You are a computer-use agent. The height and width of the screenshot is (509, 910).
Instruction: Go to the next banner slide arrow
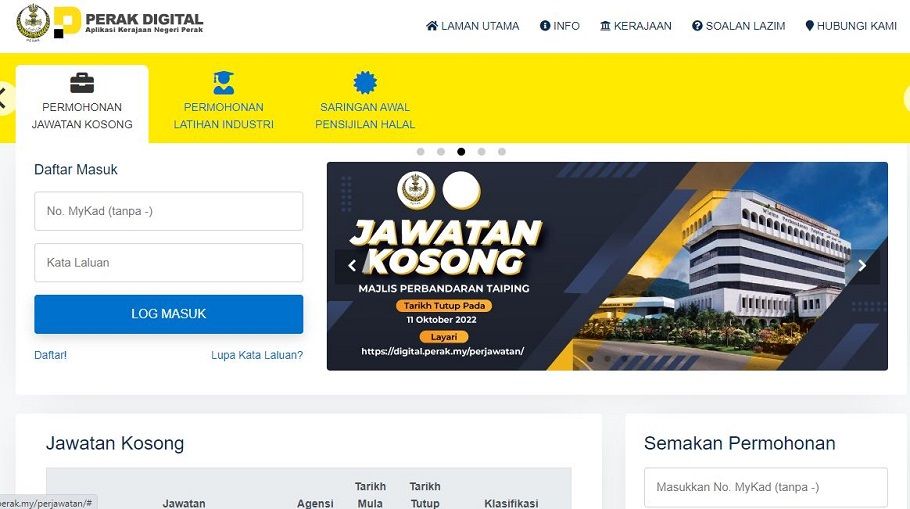pos(862,265)
